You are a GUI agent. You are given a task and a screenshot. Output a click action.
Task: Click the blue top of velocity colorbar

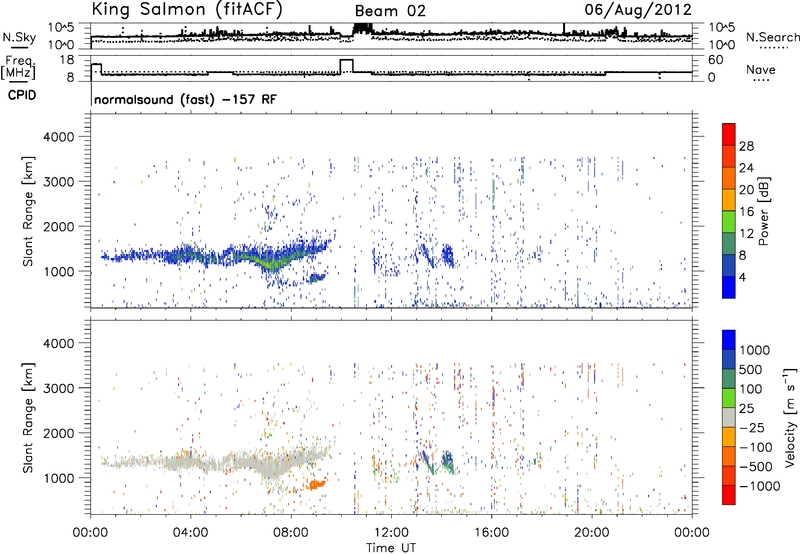point(729,340)
